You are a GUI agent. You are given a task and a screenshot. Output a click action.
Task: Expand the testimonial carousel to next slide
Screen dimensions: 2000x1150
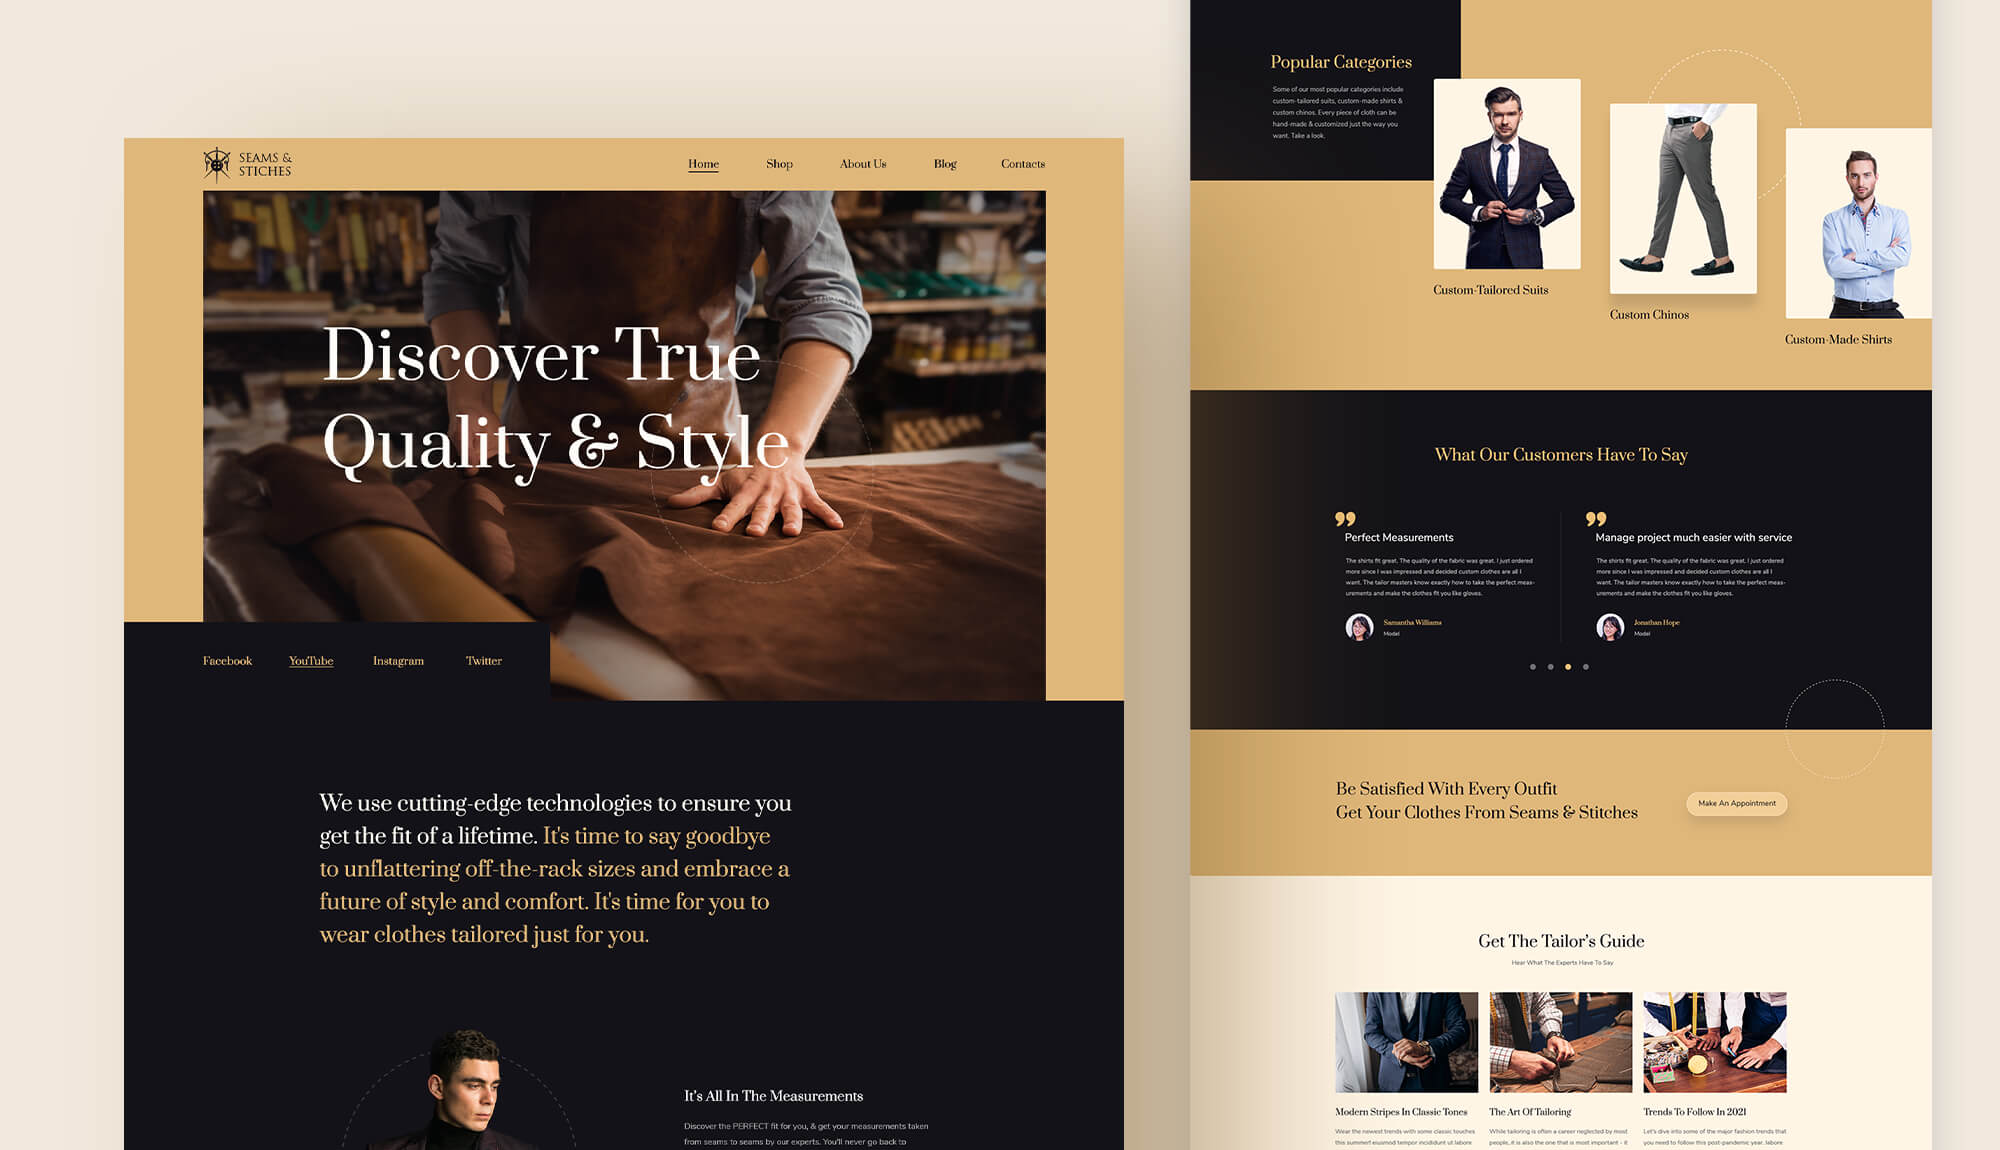[1587, 666]
